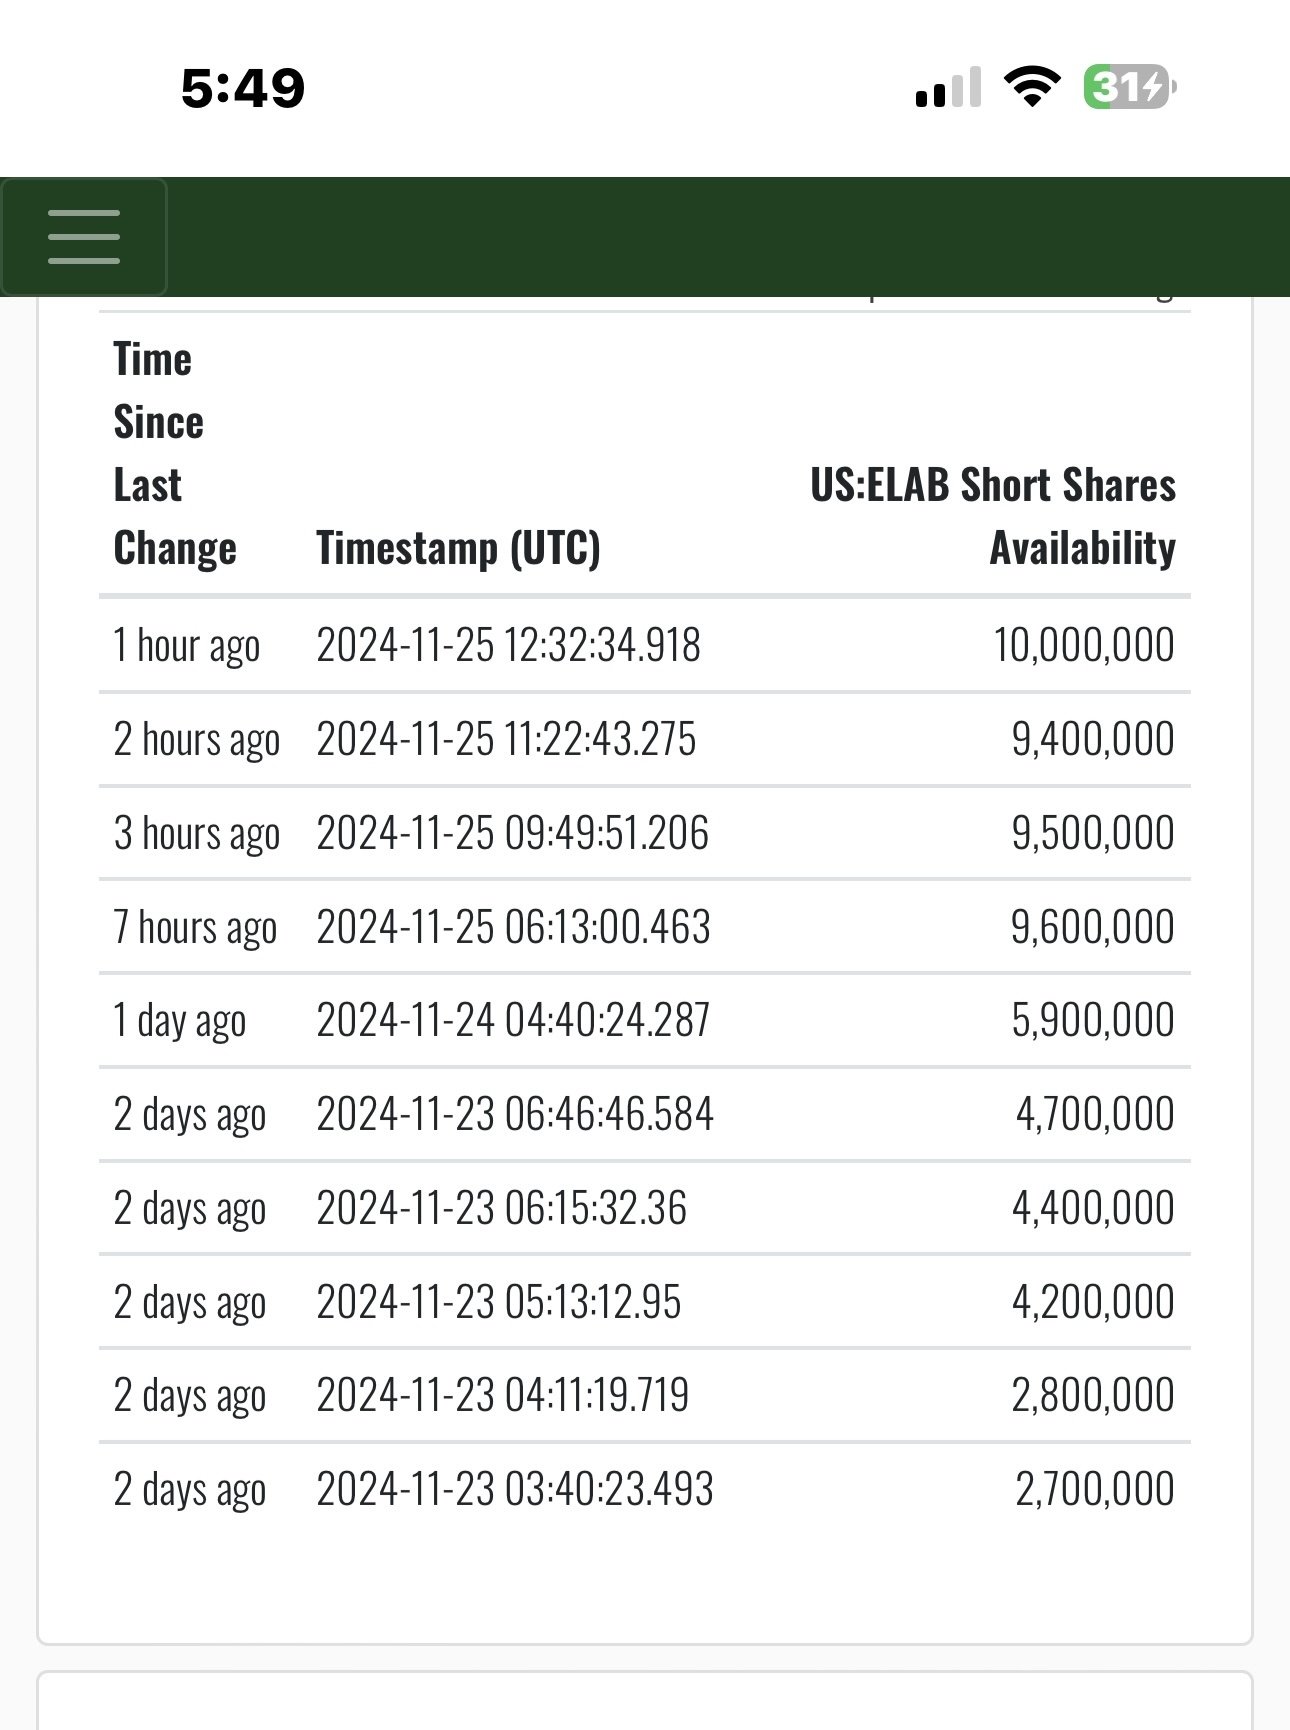The image size is (1290, 1730).
Task: Select the 9,400,000 availability value
Action: pyautogui.click(x=1093, y=739)
